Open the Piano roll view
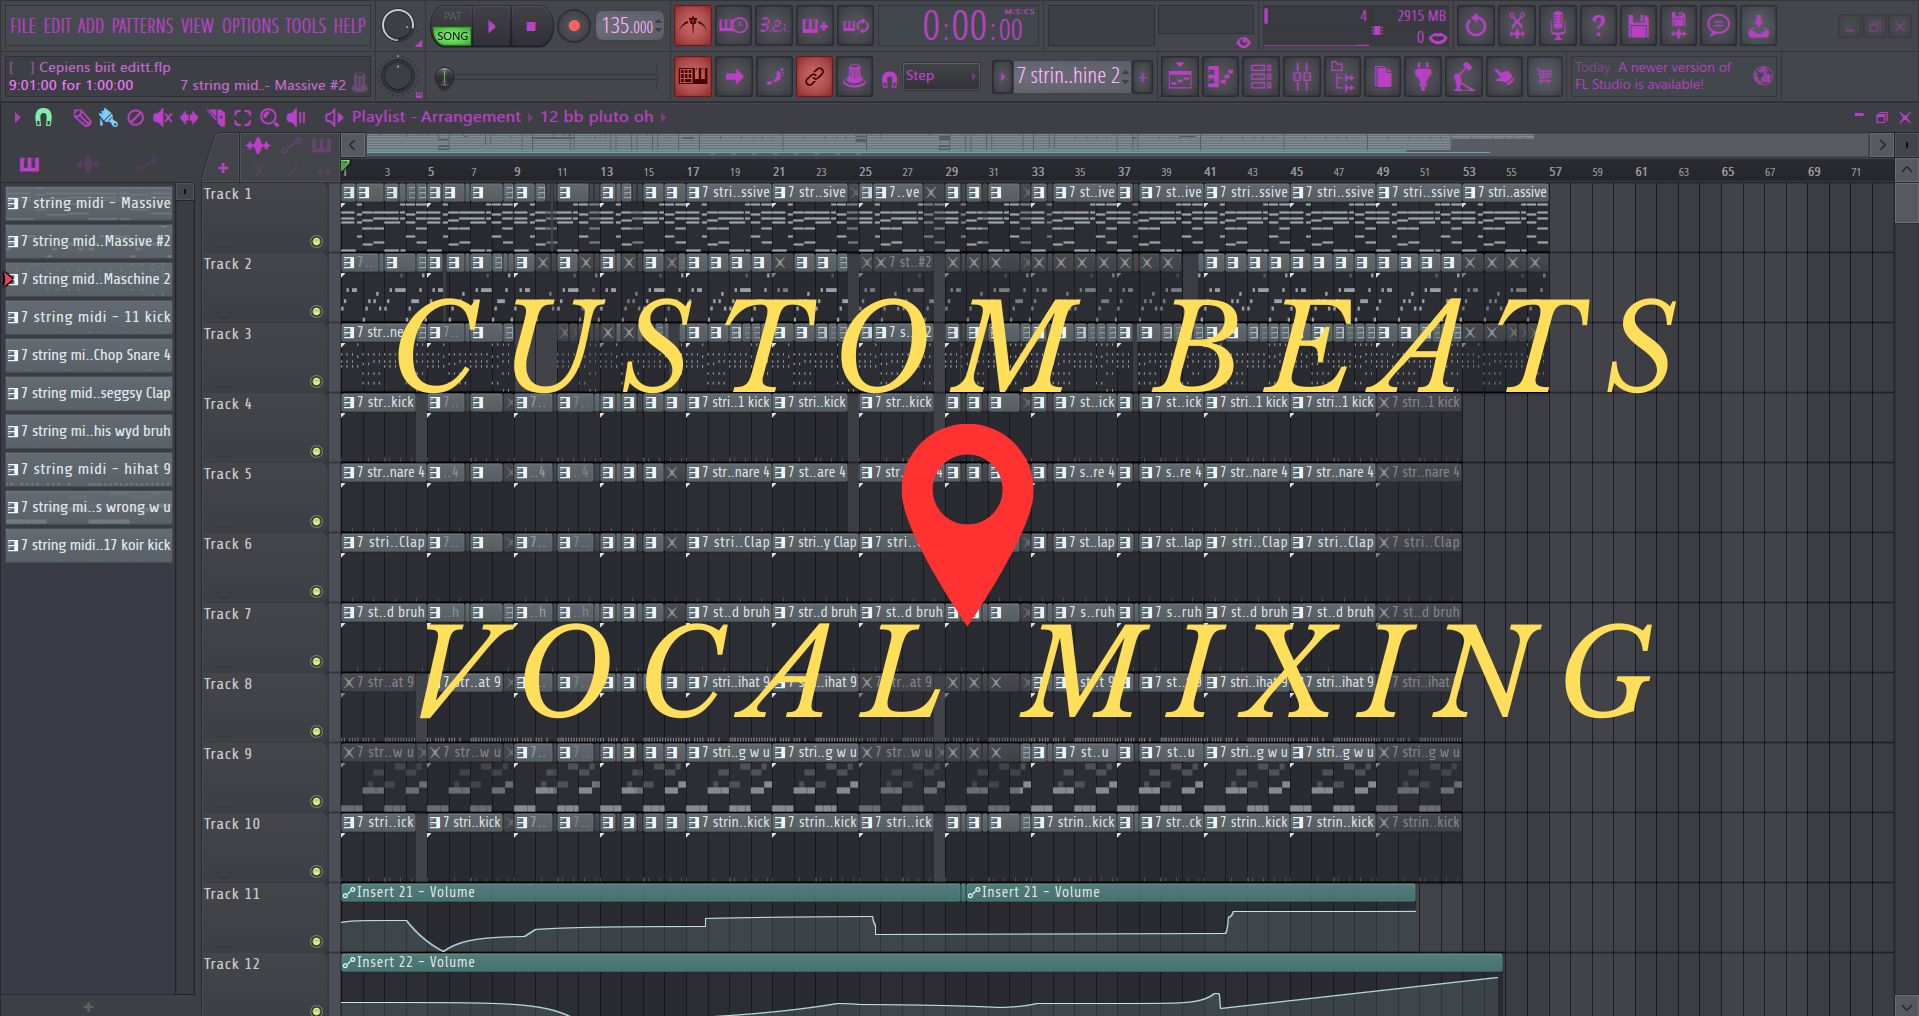Image resolution: width=1919 pixels, height=1016 pixels. [1220, 77]
